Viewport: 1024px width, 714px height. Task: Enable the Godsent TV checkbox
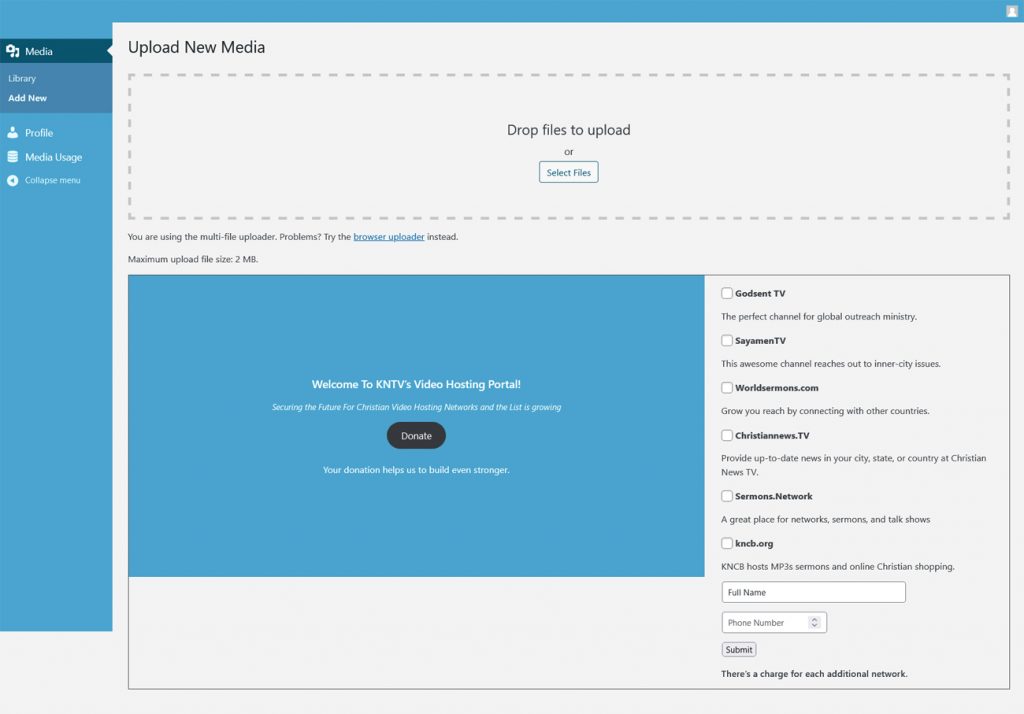tap(727, 294)
